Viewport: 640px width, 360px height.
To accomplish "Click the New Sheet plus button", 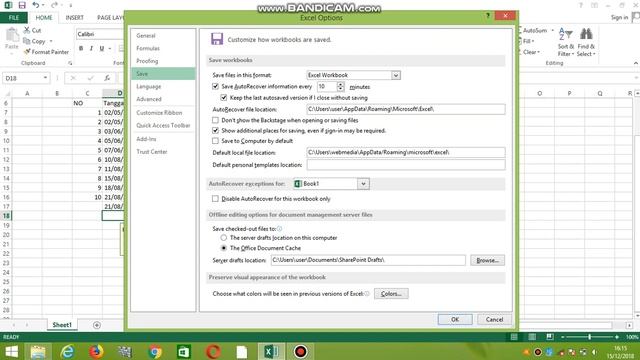I will point(97,325).
